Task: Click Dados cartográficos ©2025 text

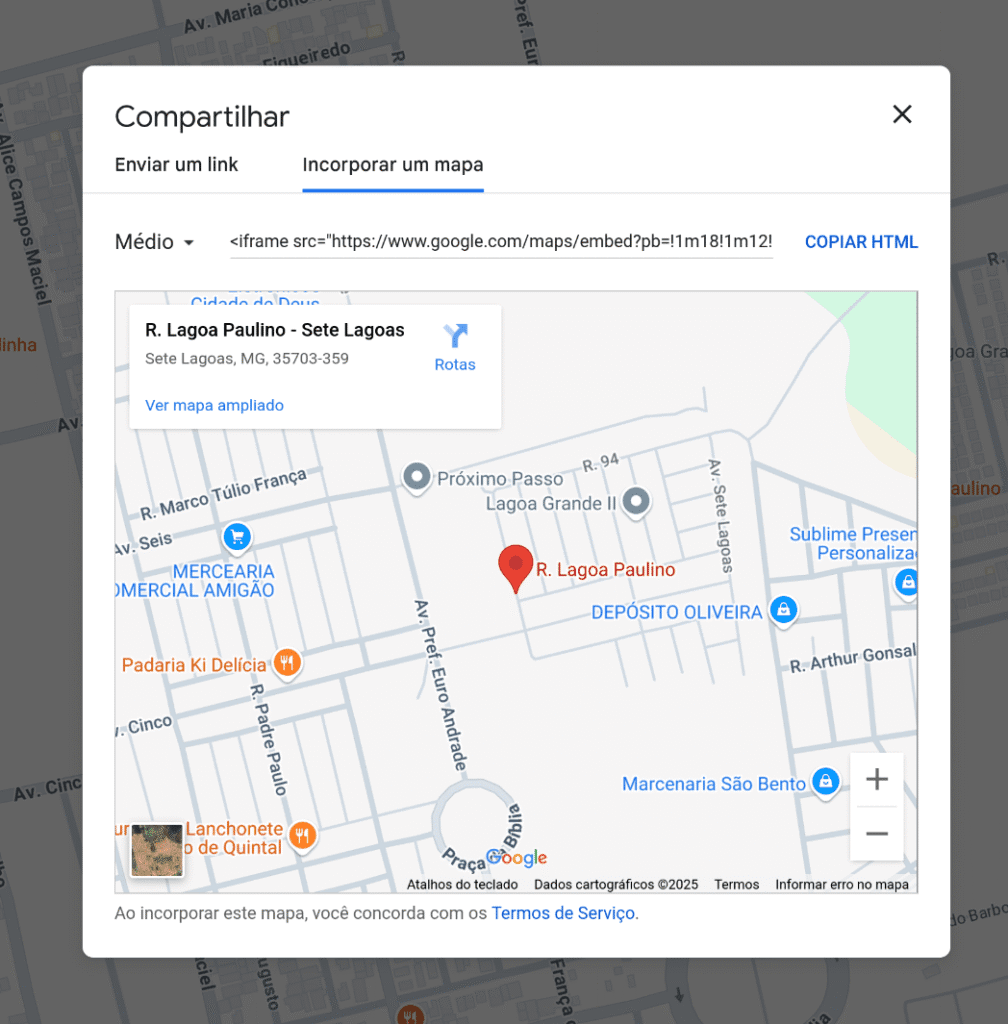Action: point(616,884)
